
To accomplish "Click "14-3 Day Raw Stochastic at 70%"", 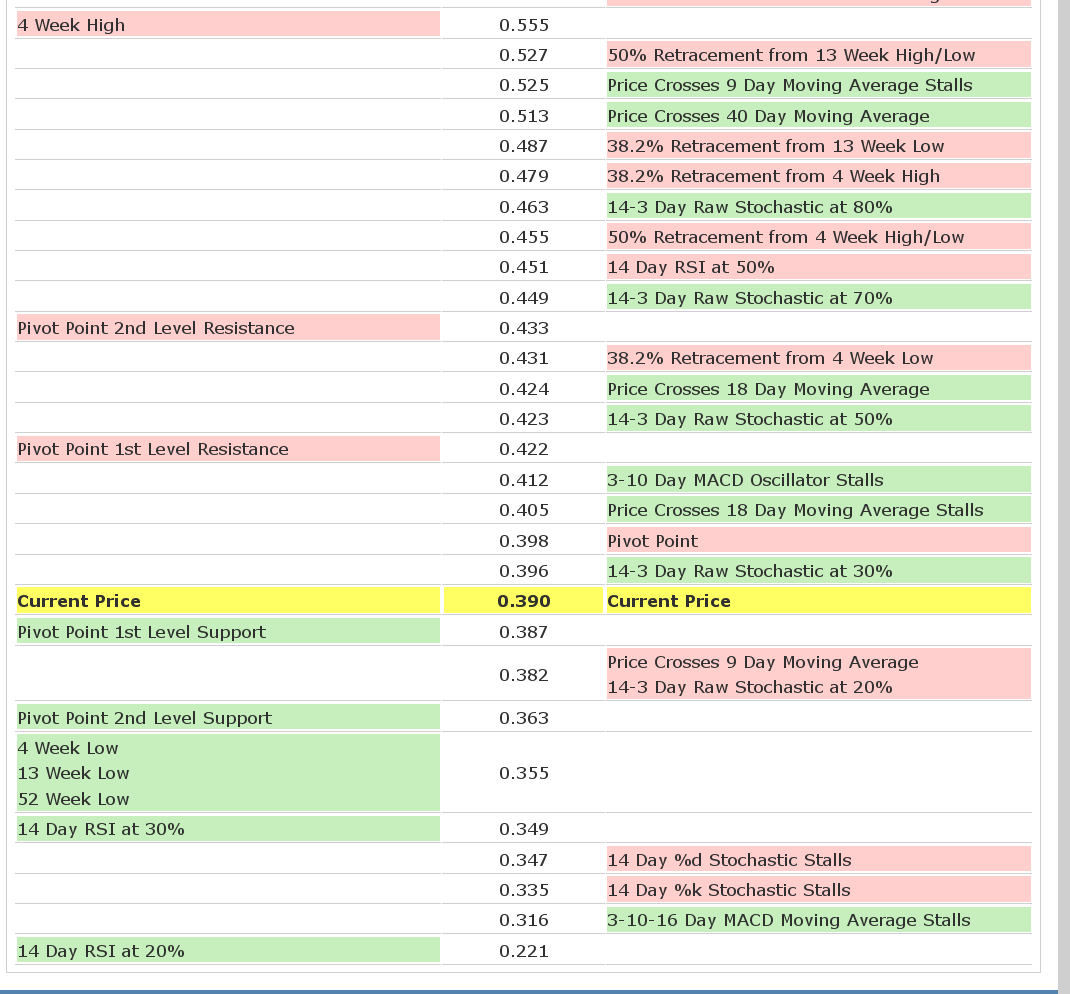I will point(750,298).
